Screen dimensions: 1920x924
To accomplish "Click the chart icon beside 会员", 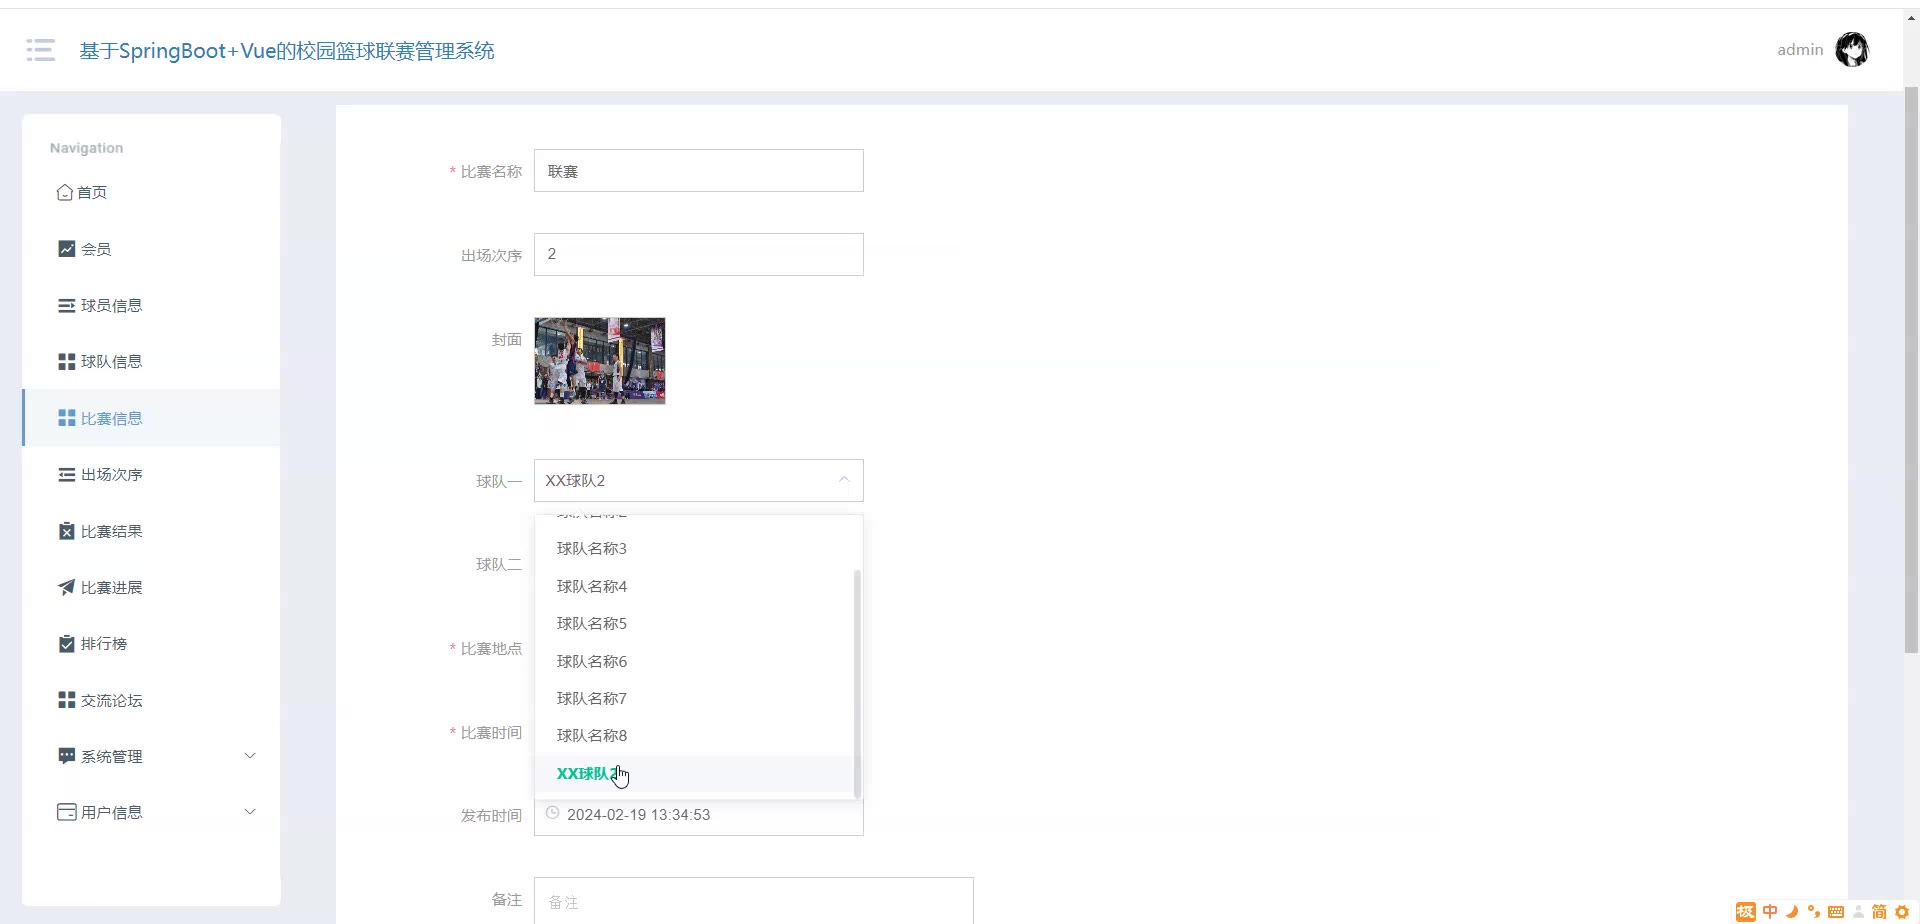I will point(66,249).
